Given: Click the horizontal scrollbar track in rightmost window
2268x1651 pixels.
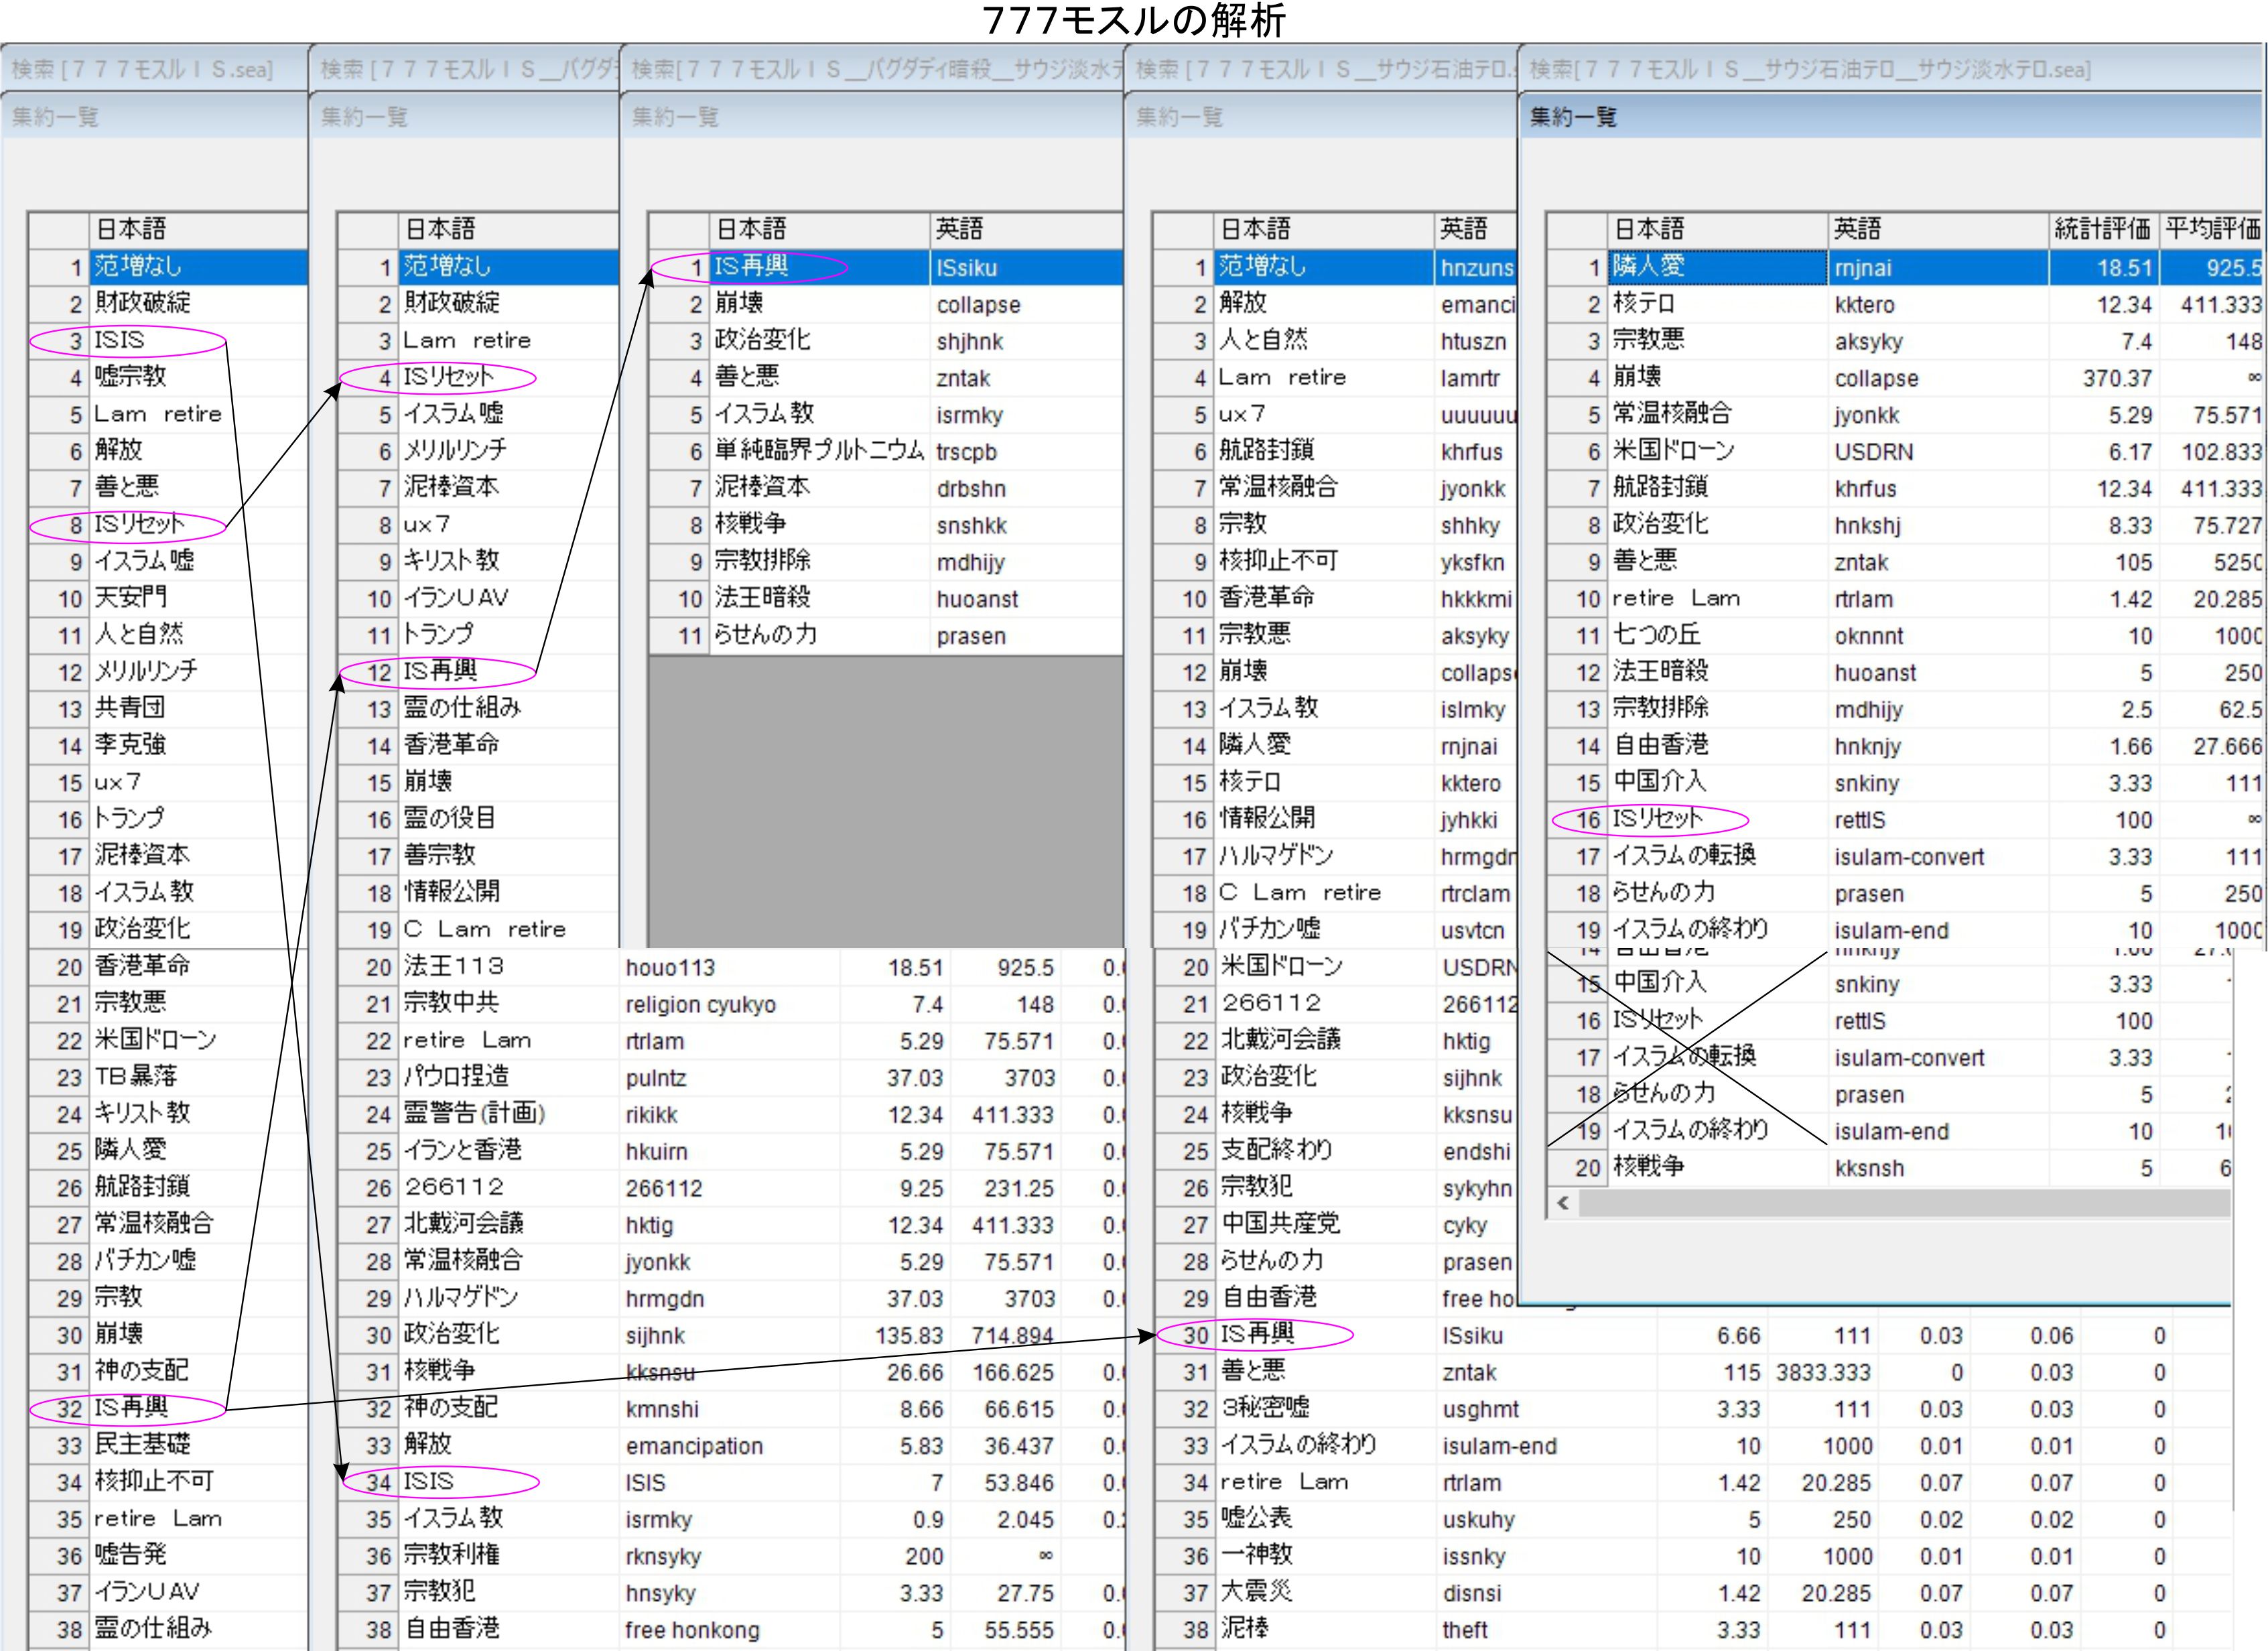Looking at the screenshot, I should 1900,1204.
